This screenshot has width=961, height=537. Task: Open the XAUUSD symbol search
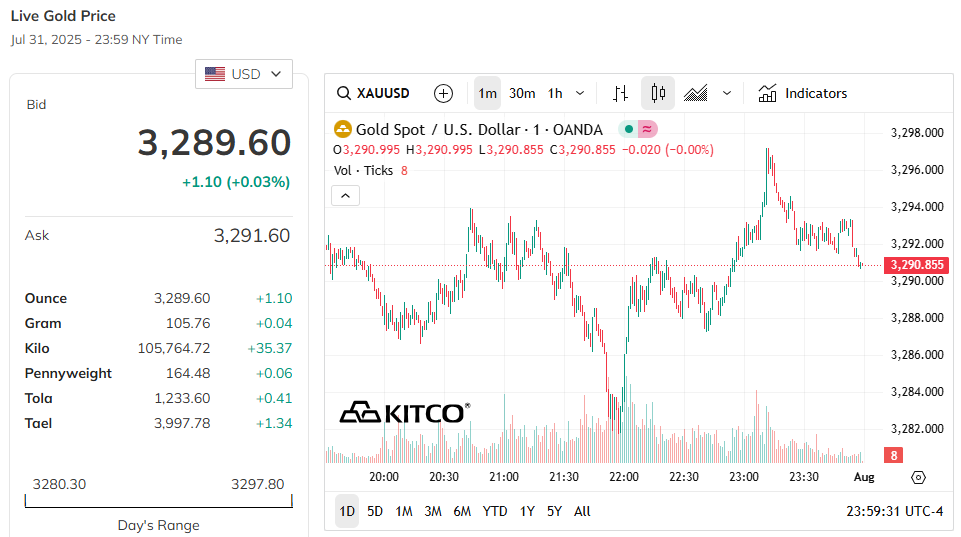[x=373, y=93]
